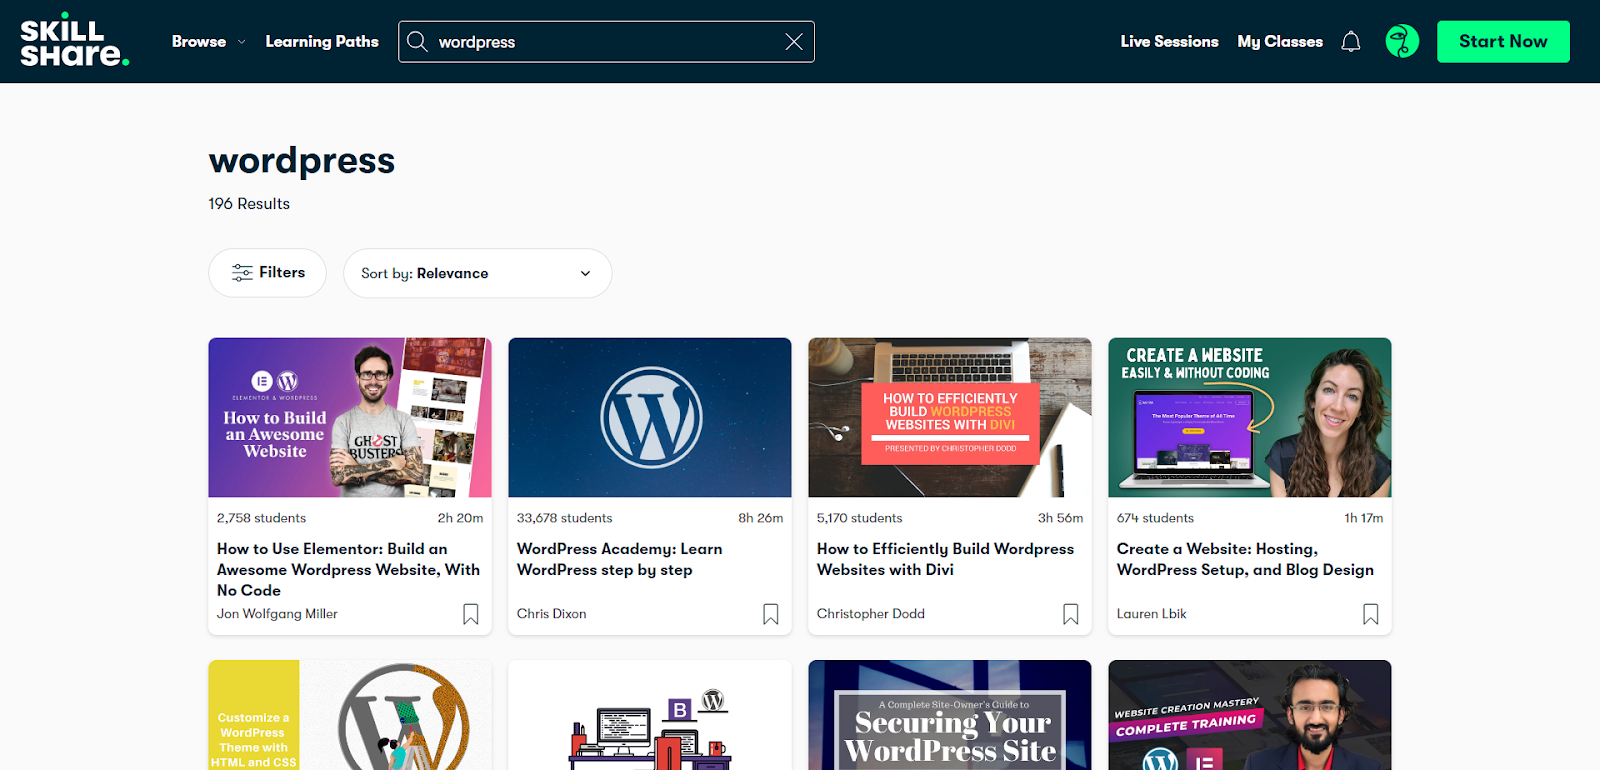Screen dimensions: 1600x770
Task: Open Live Sessions
Action: (x=1169, y=42)
